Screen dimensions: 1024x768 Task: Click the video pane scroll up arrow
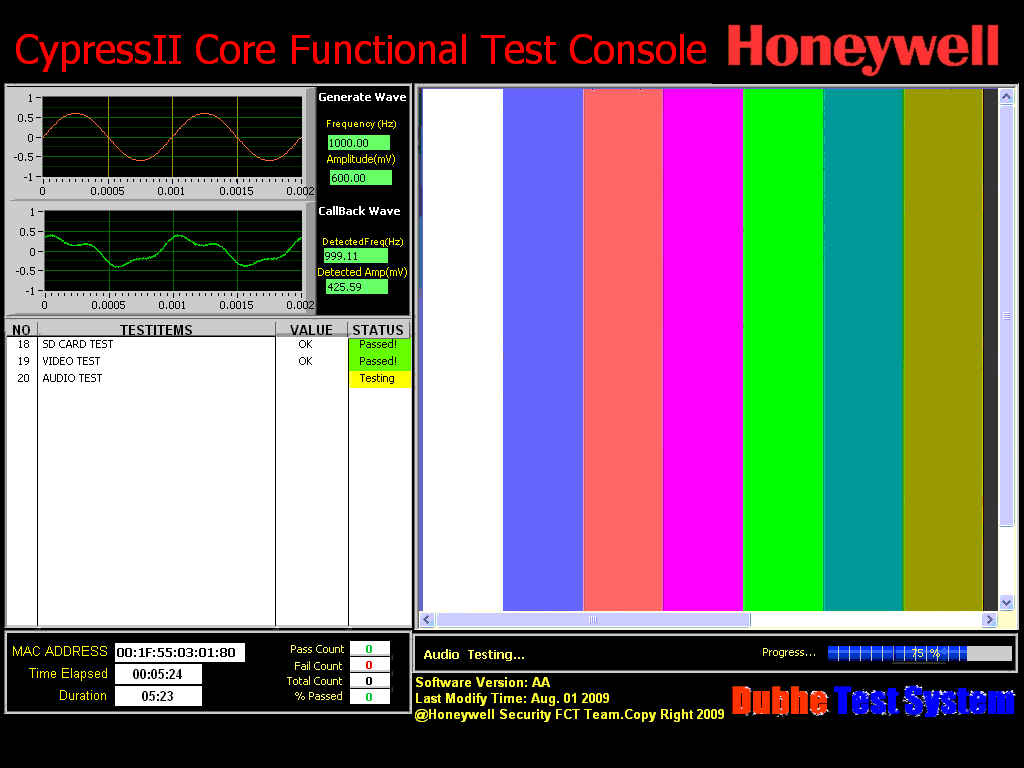click(1006, 97)
